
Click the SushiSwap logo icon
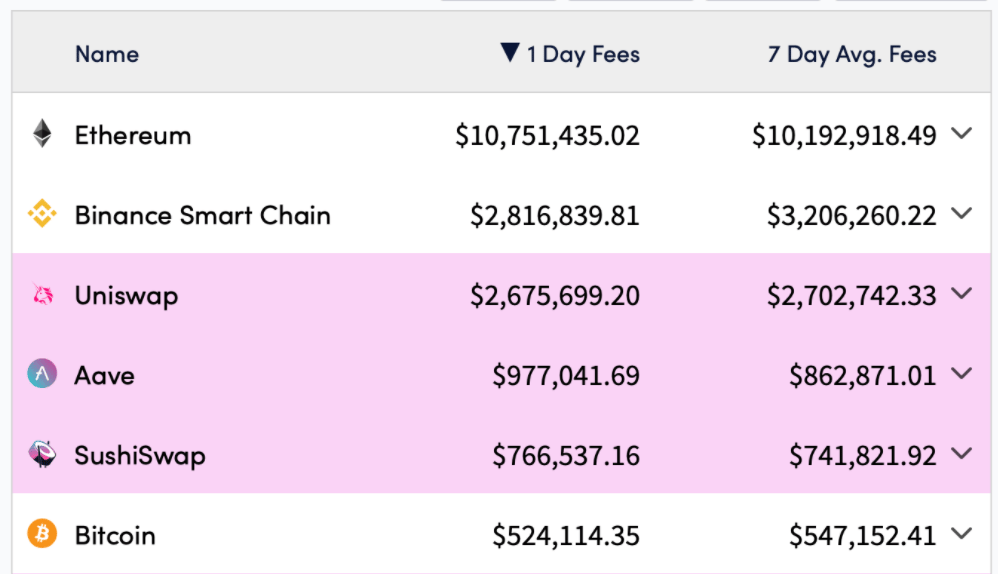42,455
